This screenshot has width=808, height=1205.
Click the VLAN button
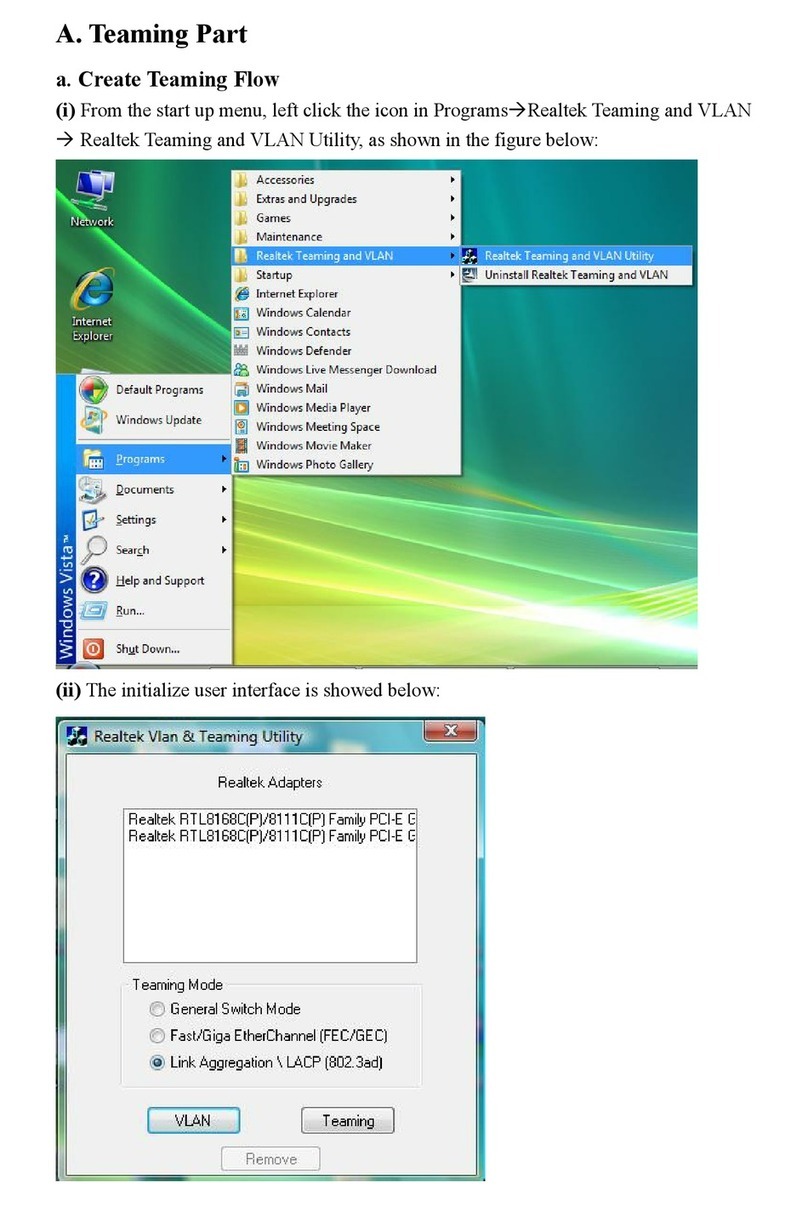pos(193,1120)
